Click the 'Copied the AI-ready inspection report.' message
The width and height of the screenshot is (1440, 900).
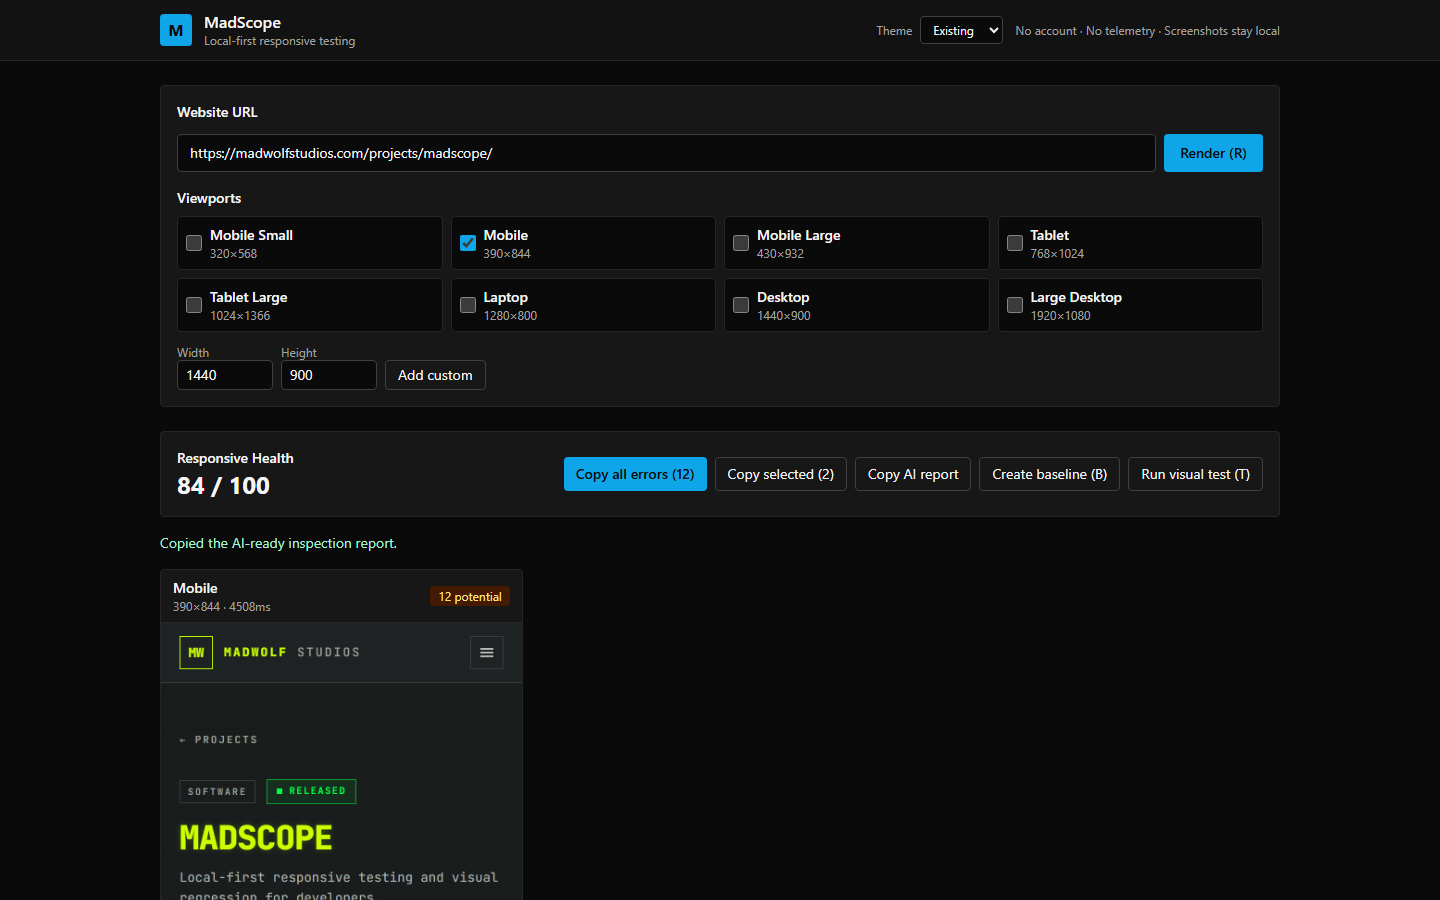(x=278, y=543)
